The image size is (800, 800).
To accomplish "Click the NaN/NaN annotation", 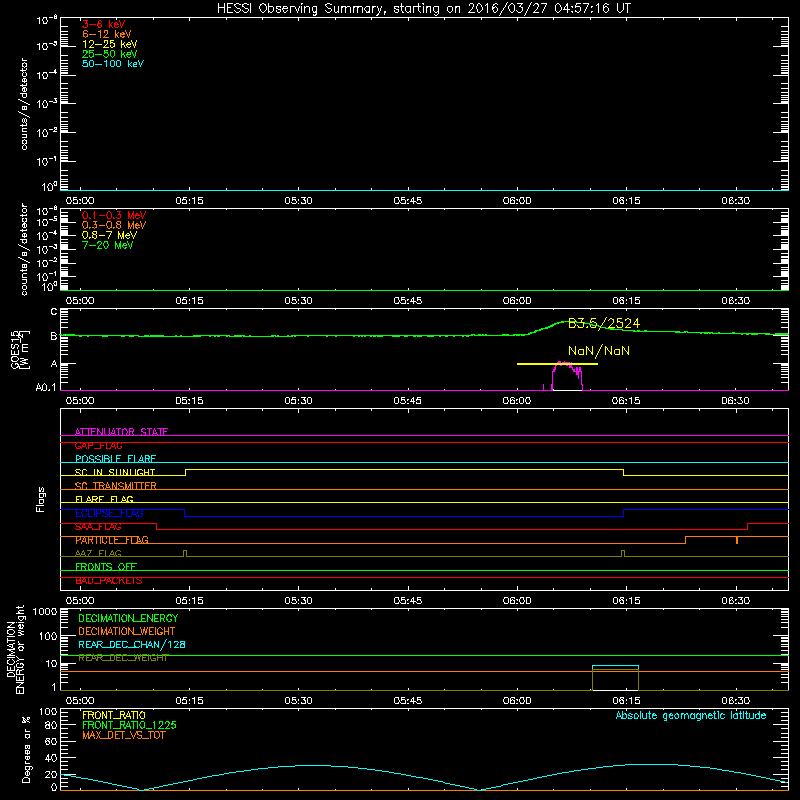I will pos(599,351).
